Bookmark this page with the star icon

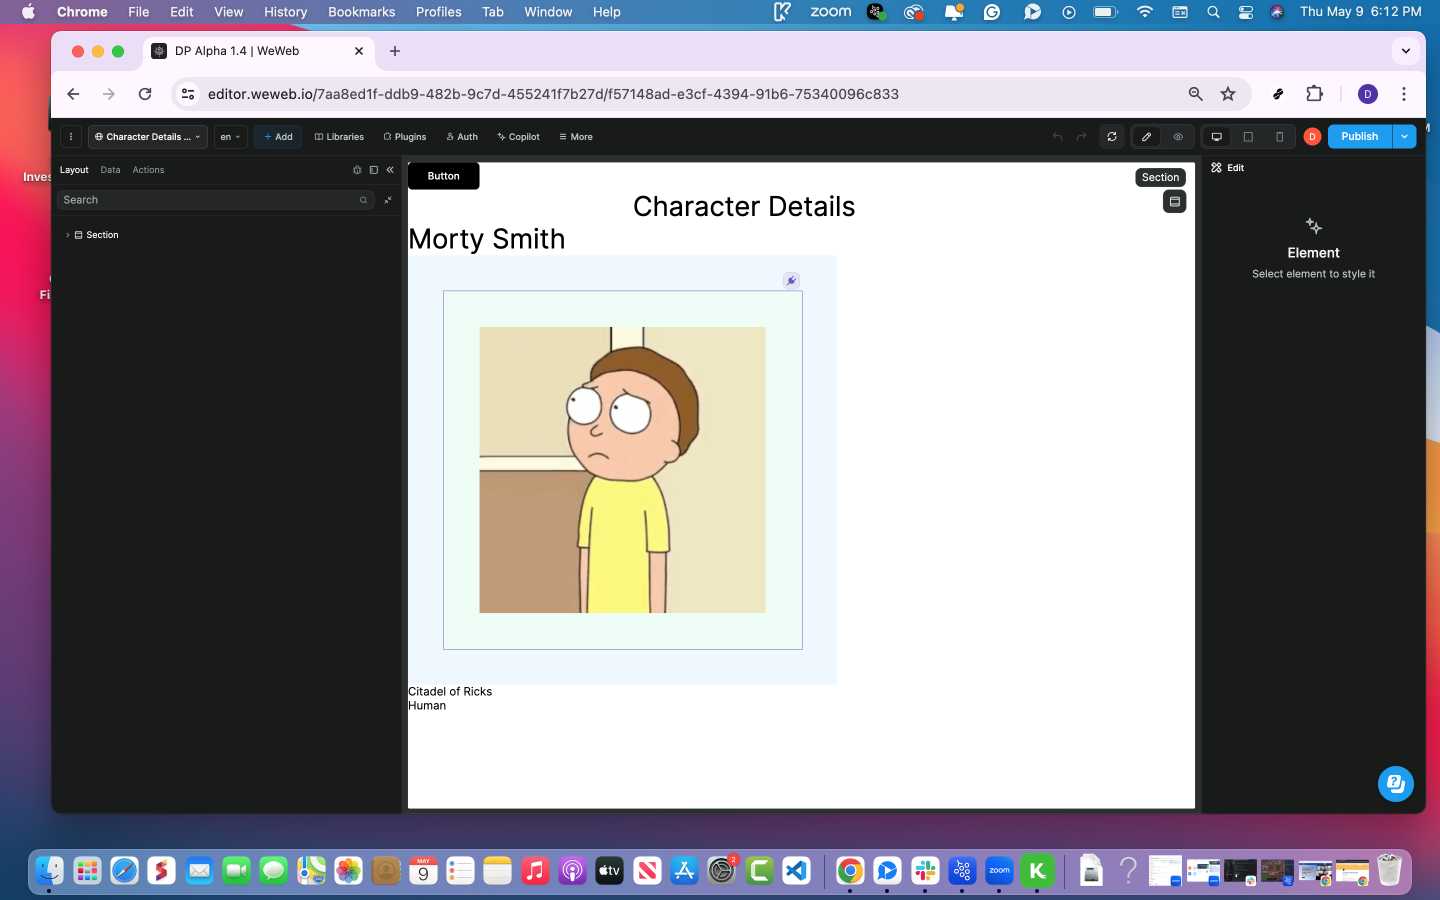point(1228,94)
